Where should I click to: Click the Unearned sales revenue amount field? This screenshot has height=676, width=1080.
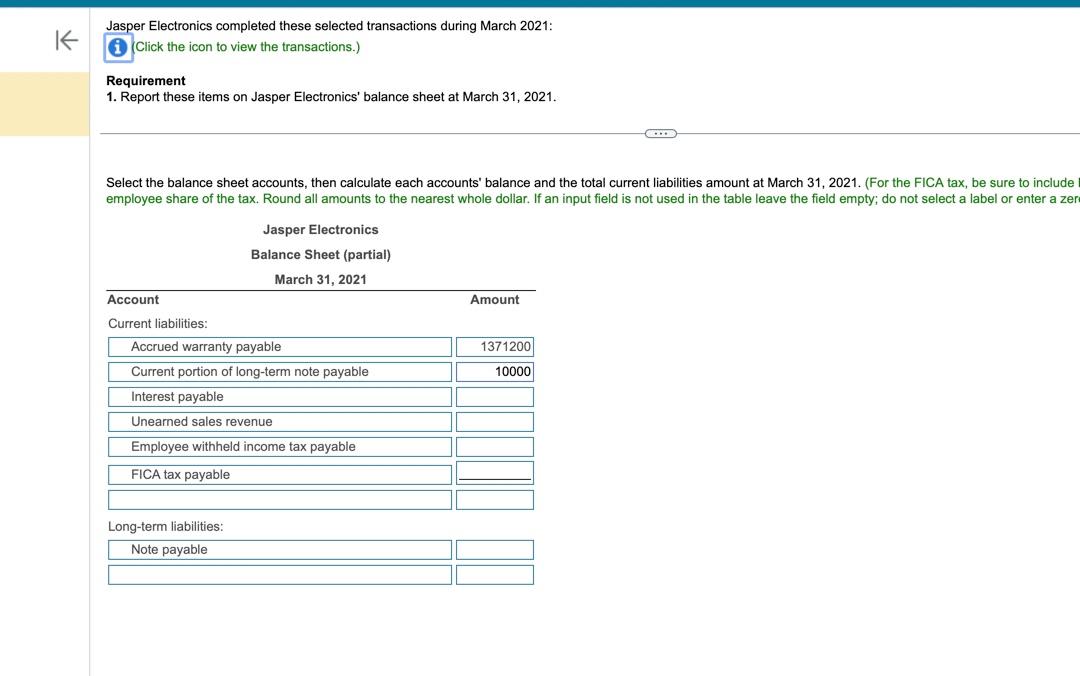click(494, 421)
